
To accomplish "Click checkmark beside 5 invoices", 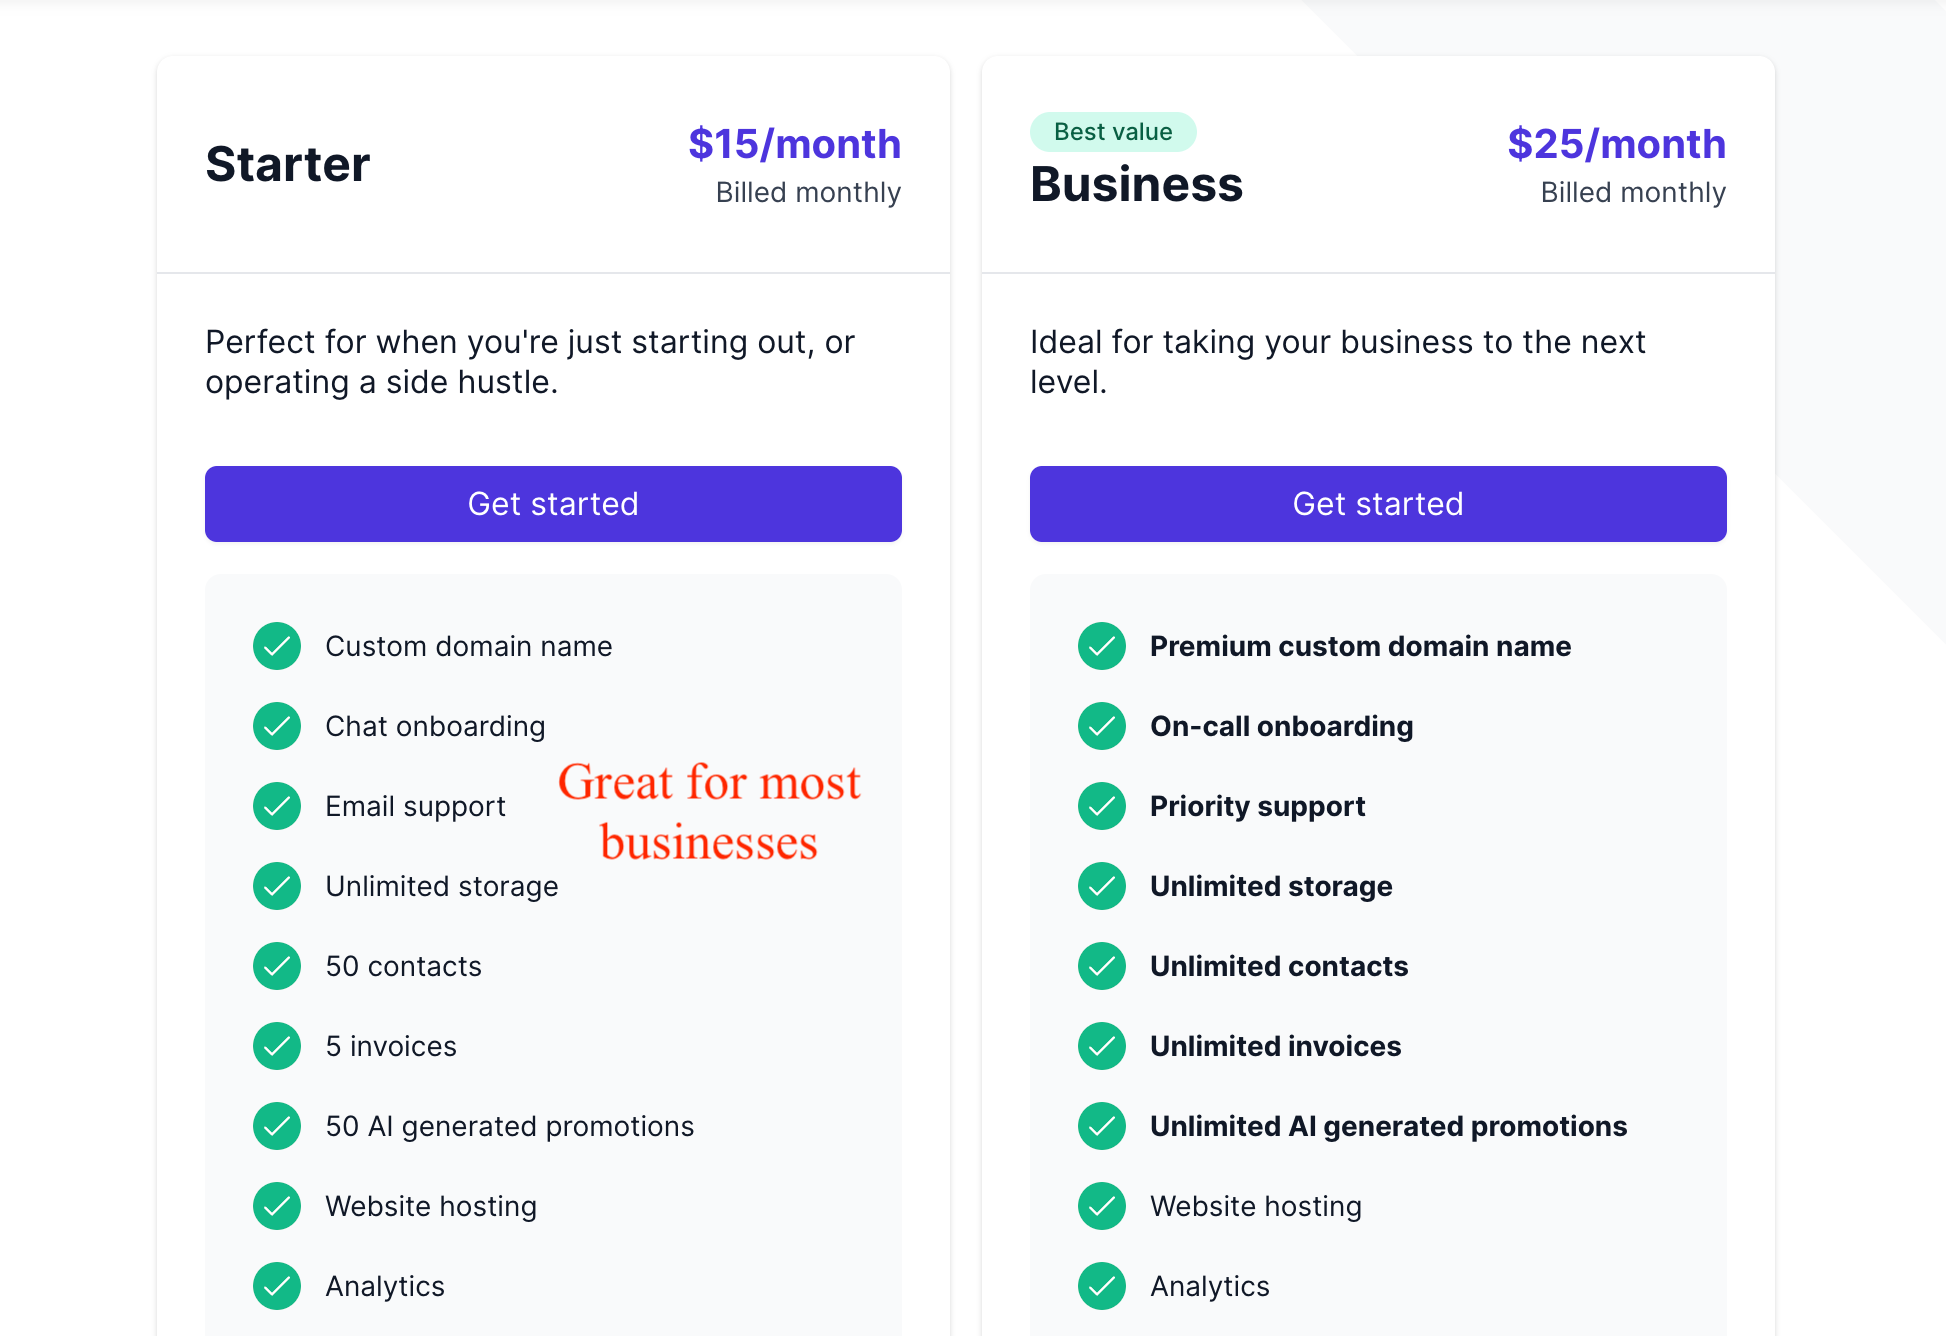I will tap(277, 1046).
